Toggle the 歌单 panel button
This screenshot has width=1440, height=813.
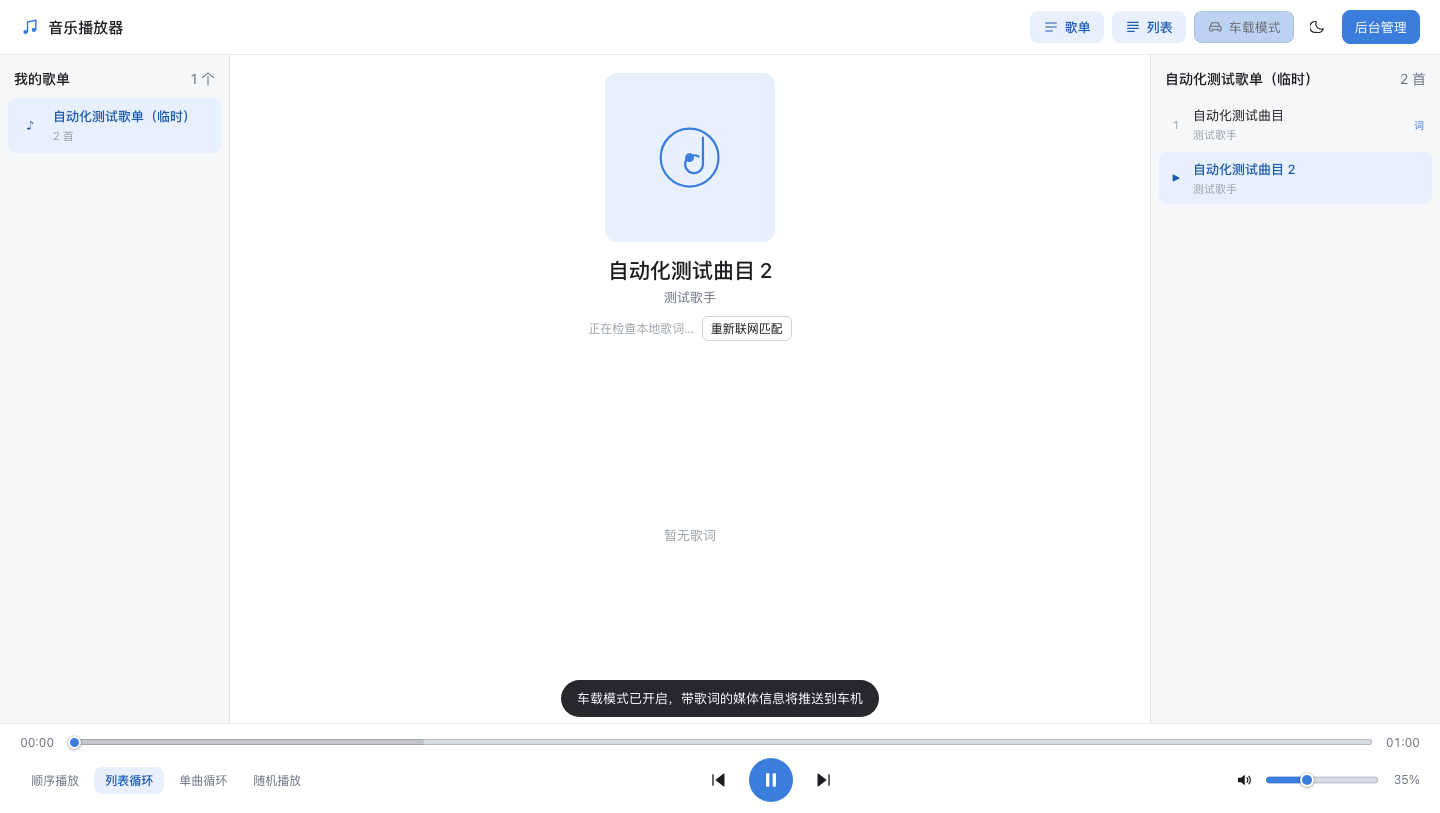1067,27
